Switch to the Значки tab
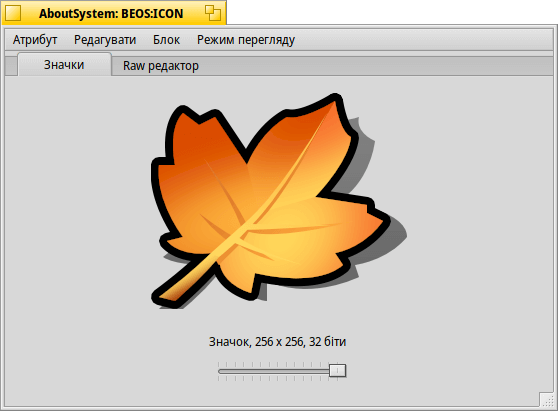 [x=64, y=65]
